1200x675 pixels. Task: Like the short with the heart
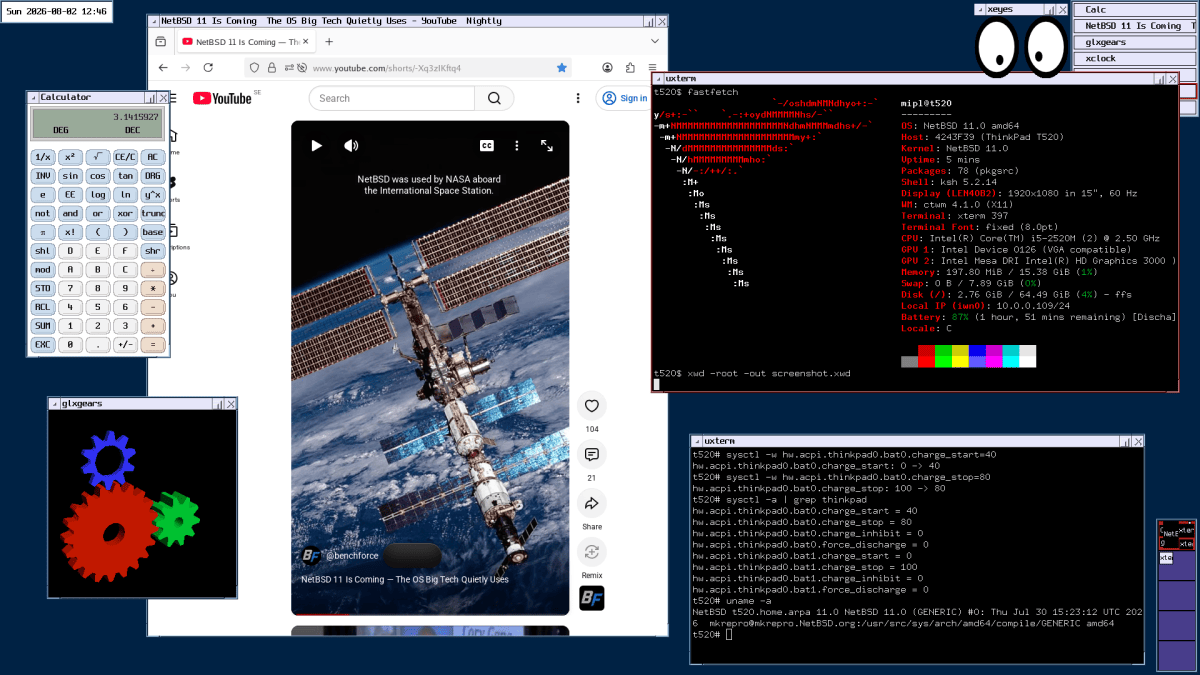[x=592, y=405]
